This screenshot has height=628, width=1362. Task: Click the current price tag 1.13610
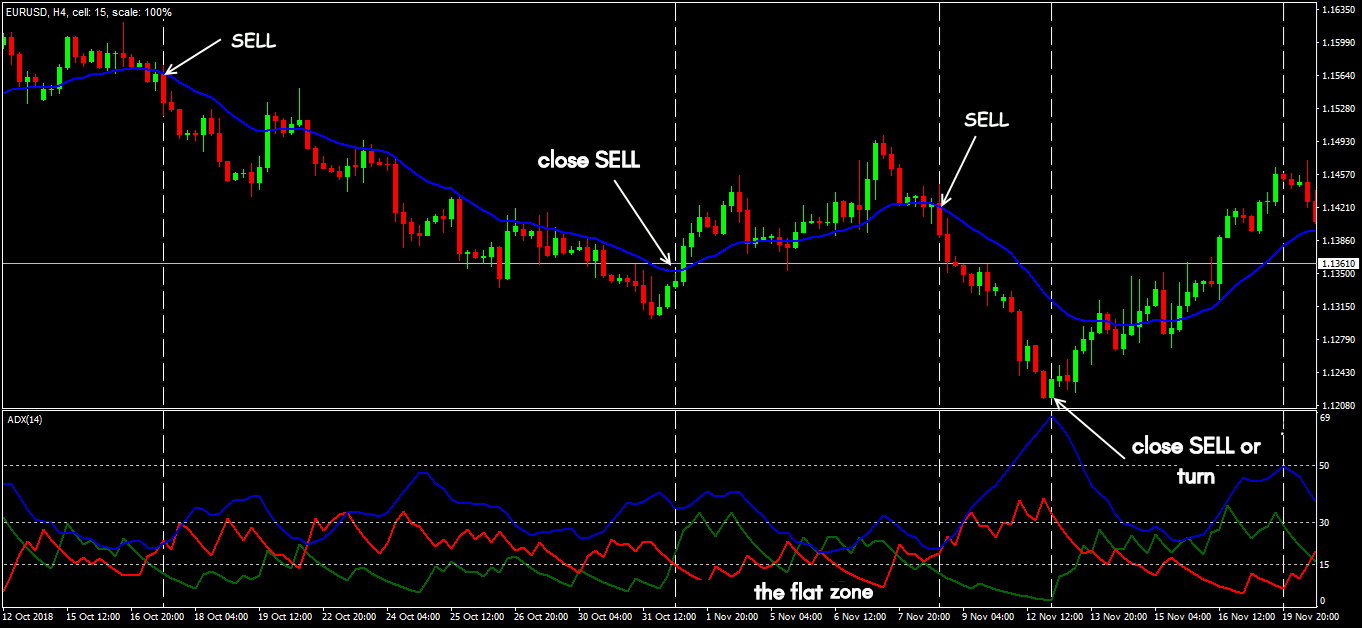click(x=1338, y=264)
